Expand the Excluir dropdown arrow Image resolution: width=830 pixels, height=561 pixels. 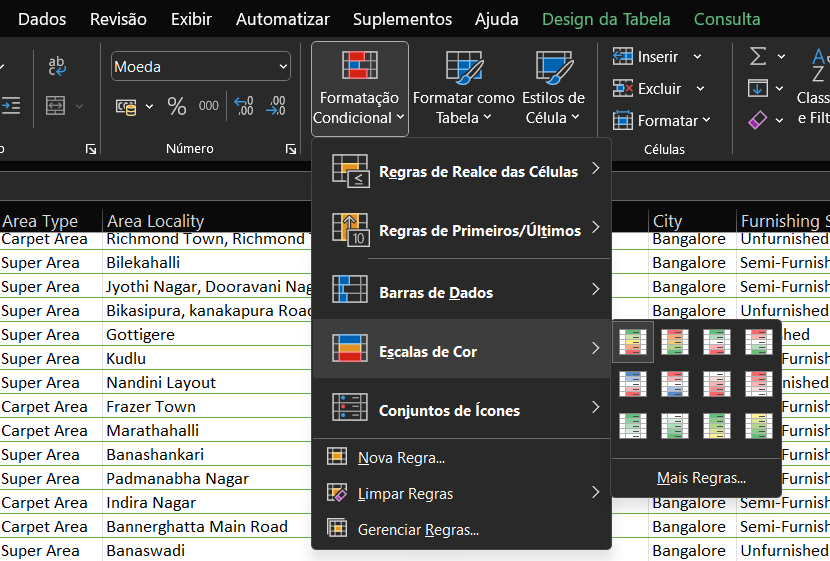(x=700, y=88)
